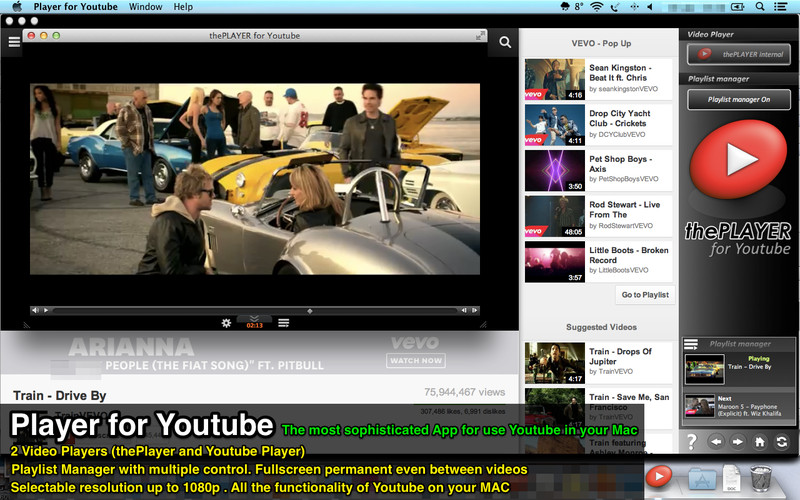This screenshot has width=800, height=500.
Task: Open help with the question mark icon
Action: point(691,441)
